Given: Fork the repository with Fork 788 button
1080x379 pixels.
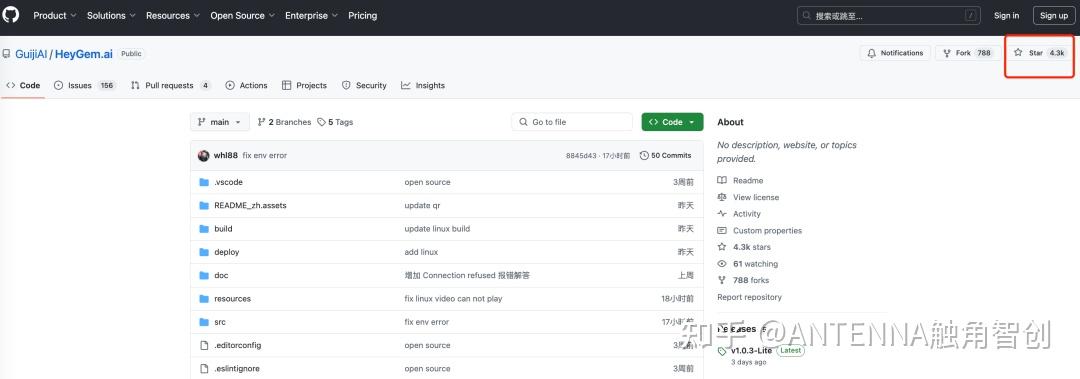Looking at the screenshot, I should [968, 53].
